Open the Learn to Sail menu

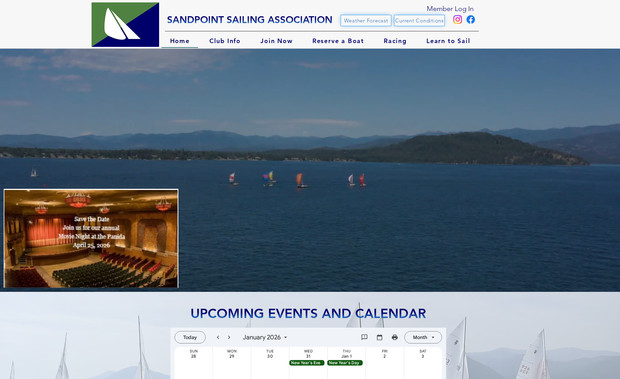pyautogui.click(x=448, y=41)
